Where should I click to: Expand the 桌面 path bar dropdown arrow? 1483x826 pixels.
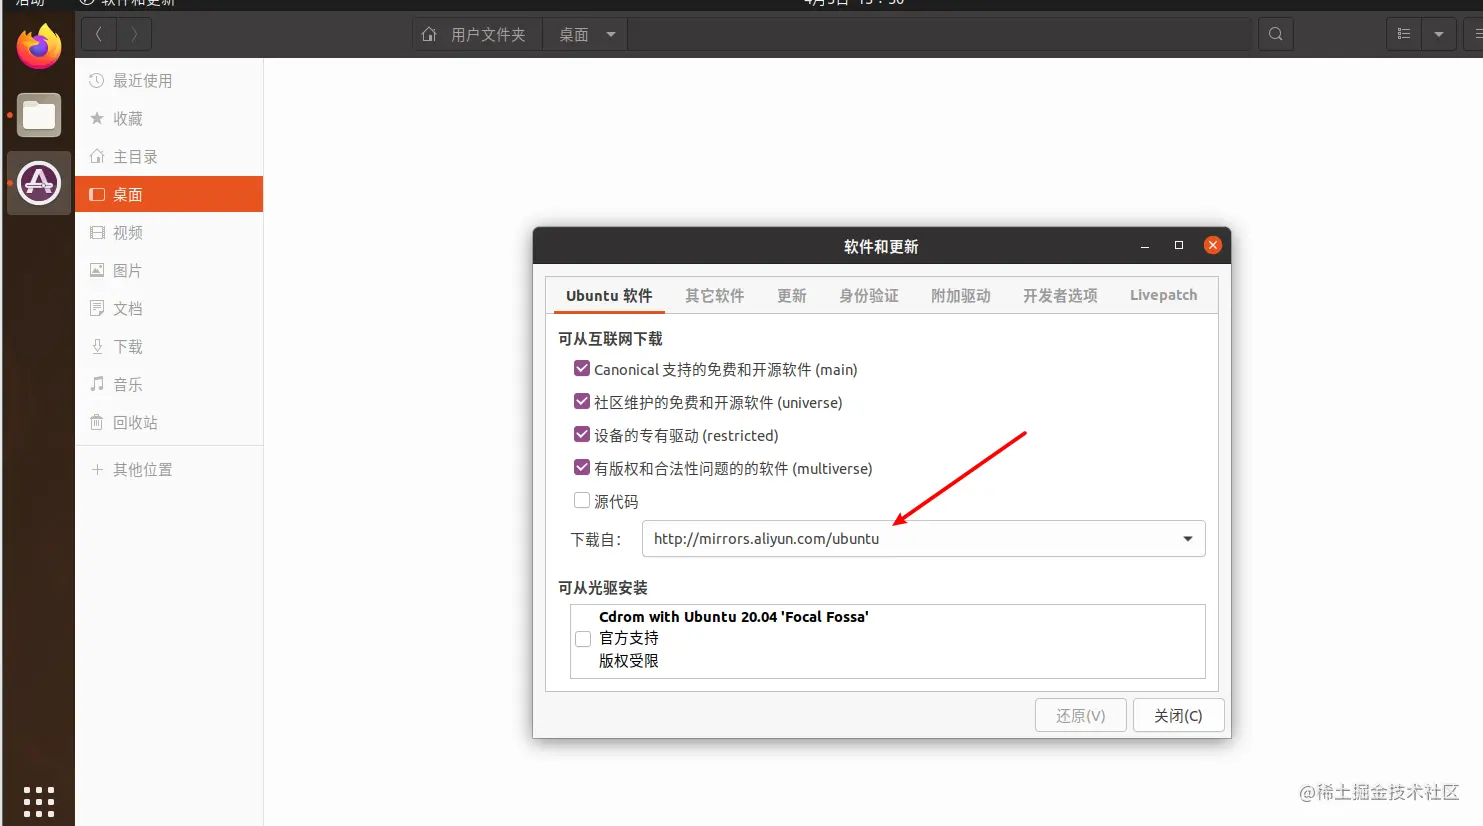[610, 34]
